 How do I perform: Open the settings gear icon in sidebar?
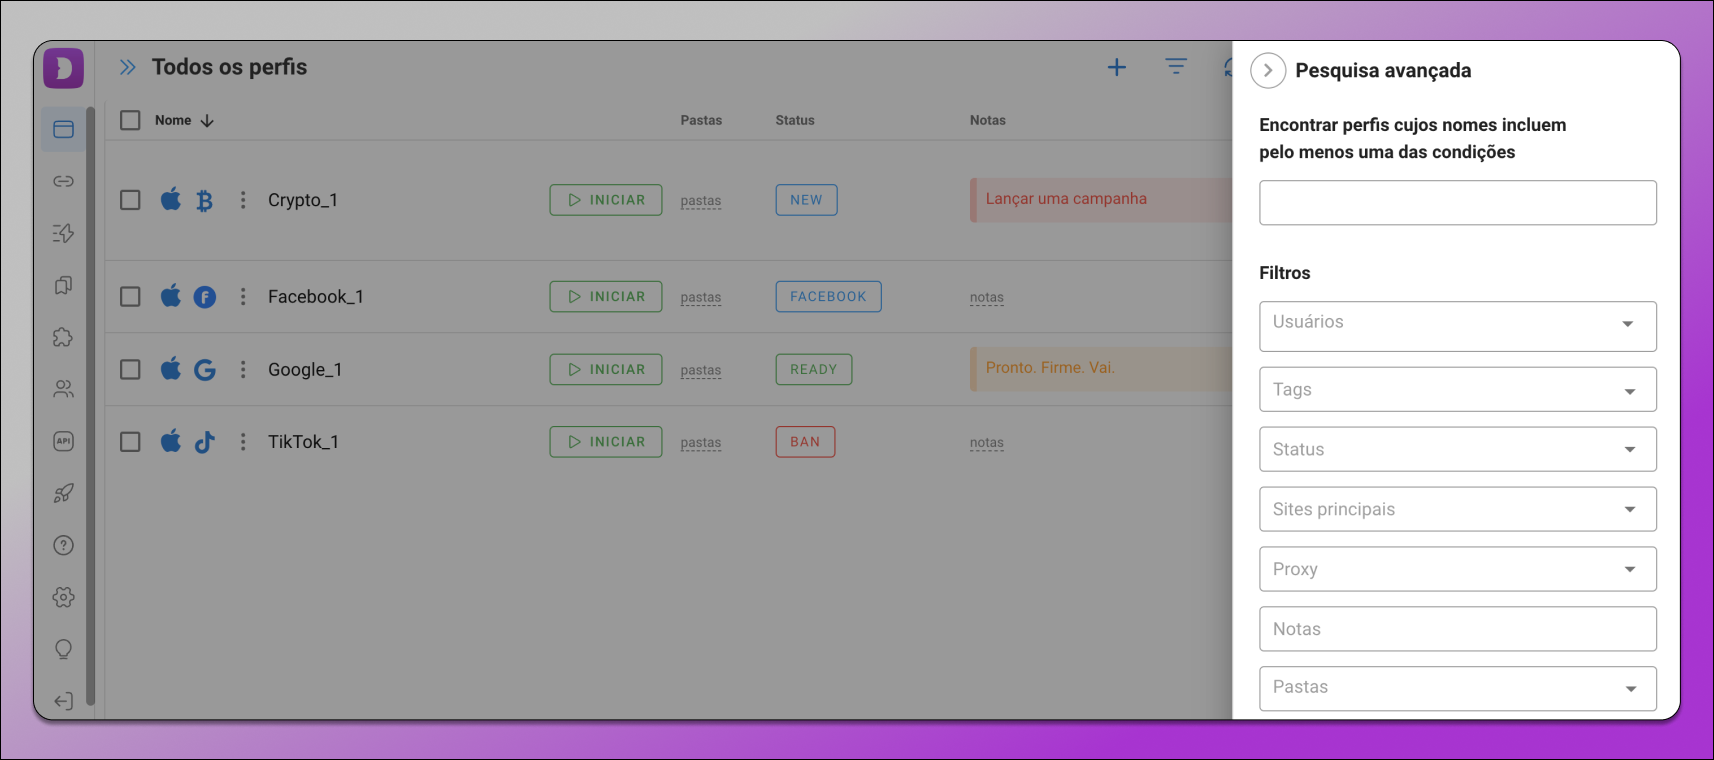coord(64,597)
